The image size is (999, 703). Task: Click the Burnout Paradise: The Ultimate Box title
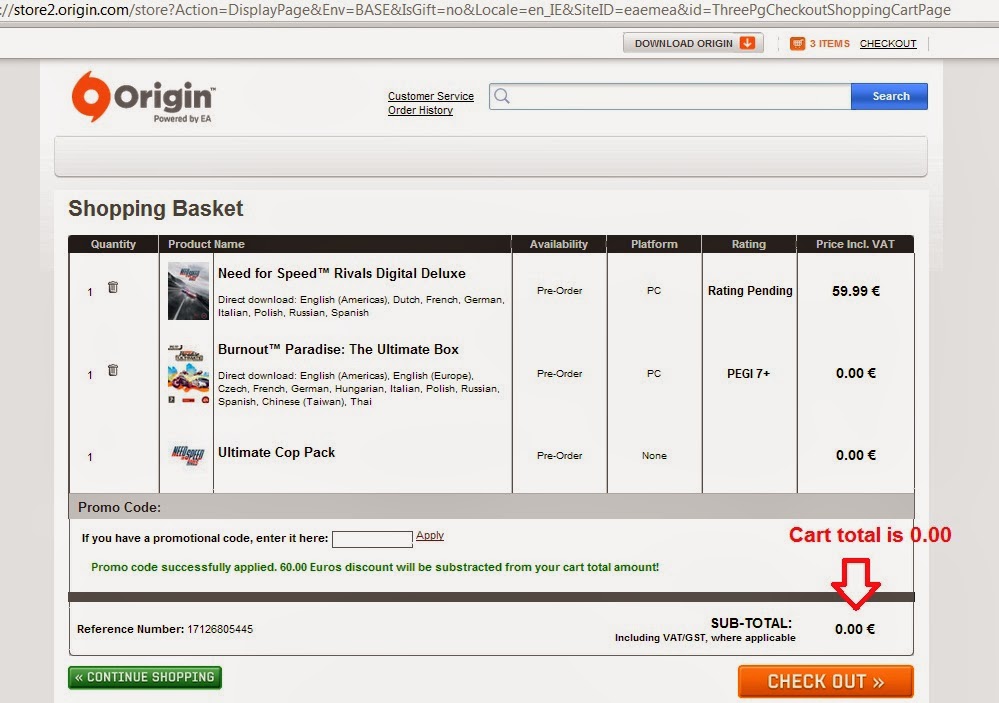338,349
